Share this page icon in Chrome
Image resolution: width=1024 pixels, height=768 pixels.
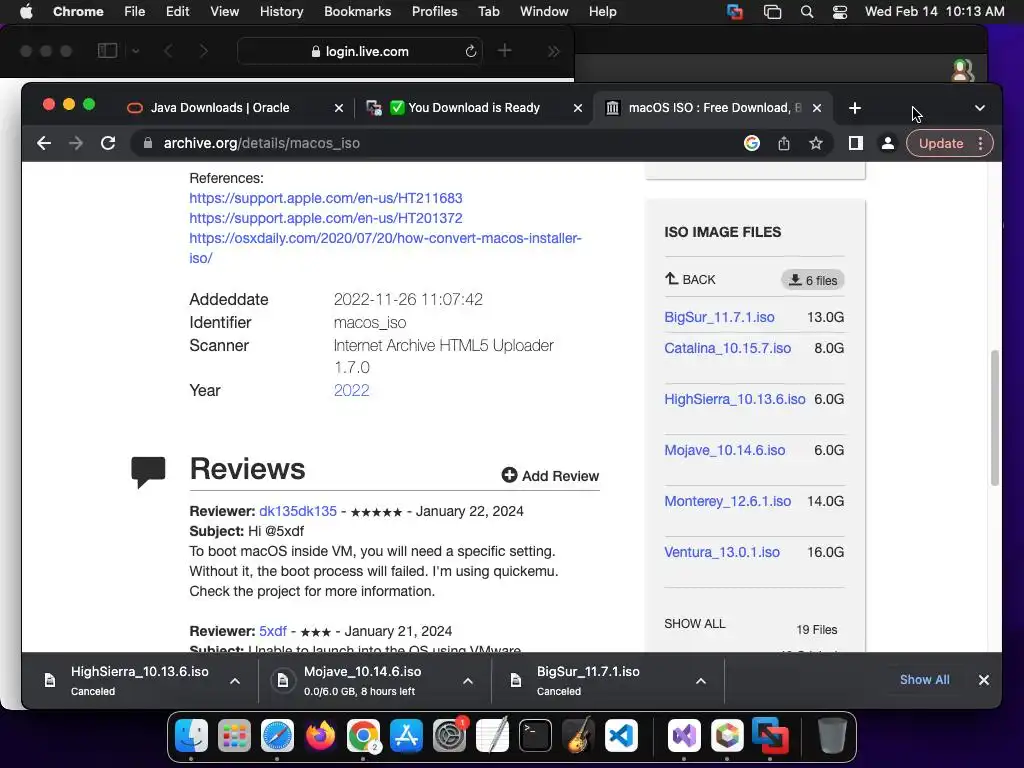pos(784,143)
